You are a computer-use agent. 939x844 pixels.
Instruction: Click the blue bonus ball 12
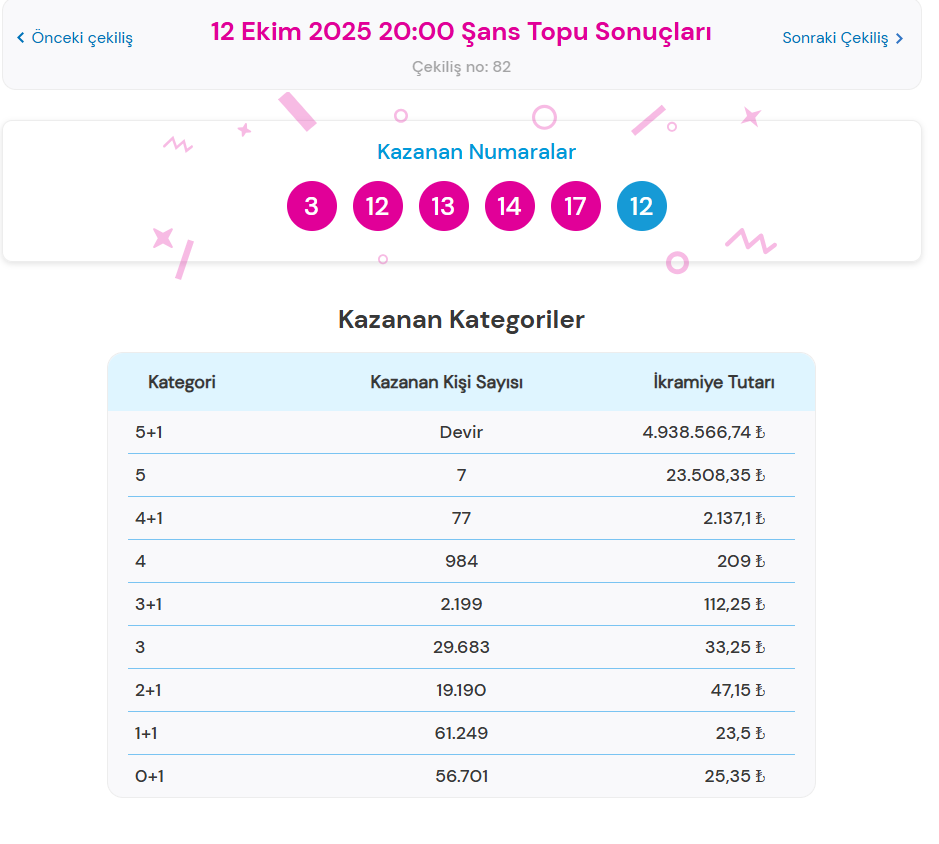[x=641, y=205]
